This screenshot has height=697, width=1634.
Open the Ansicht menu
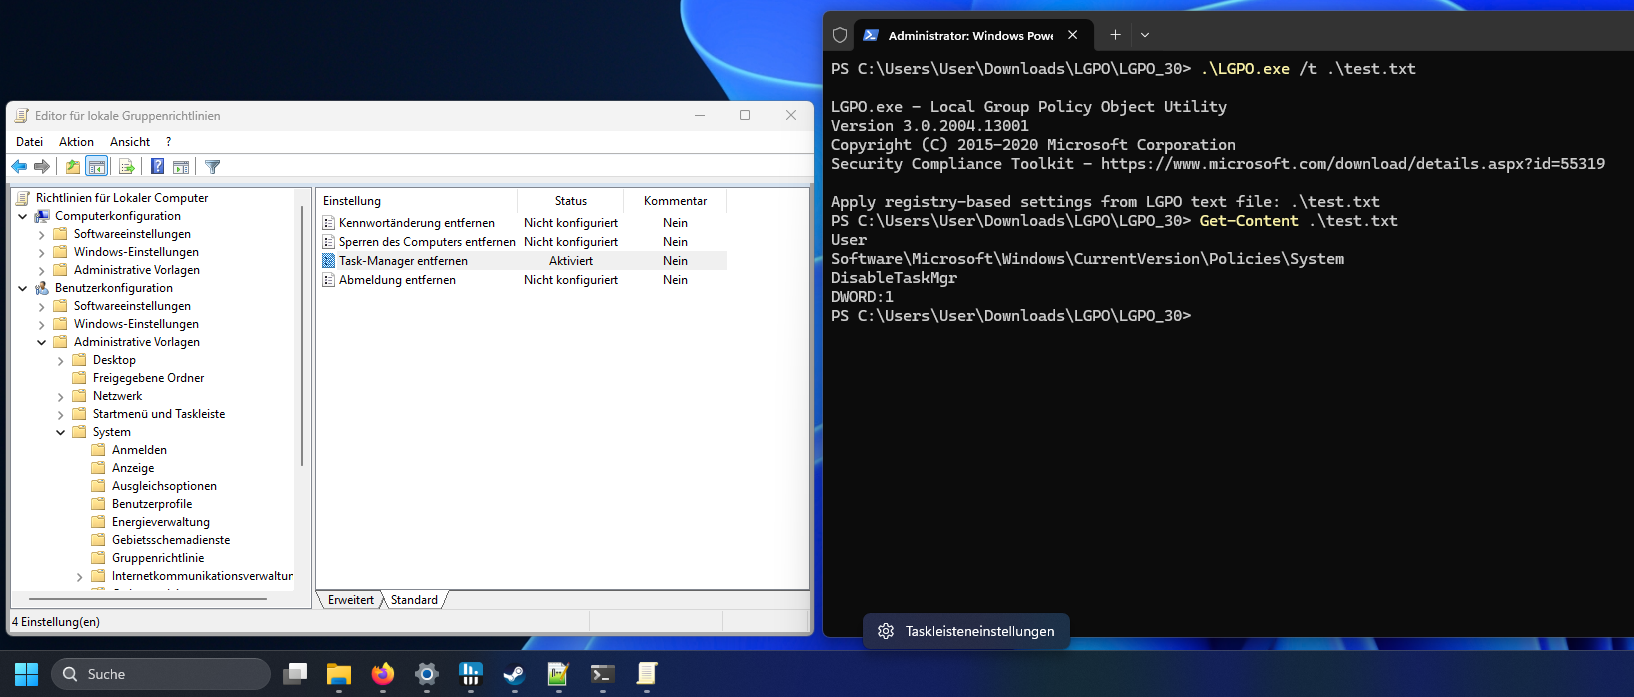(130, 142)
